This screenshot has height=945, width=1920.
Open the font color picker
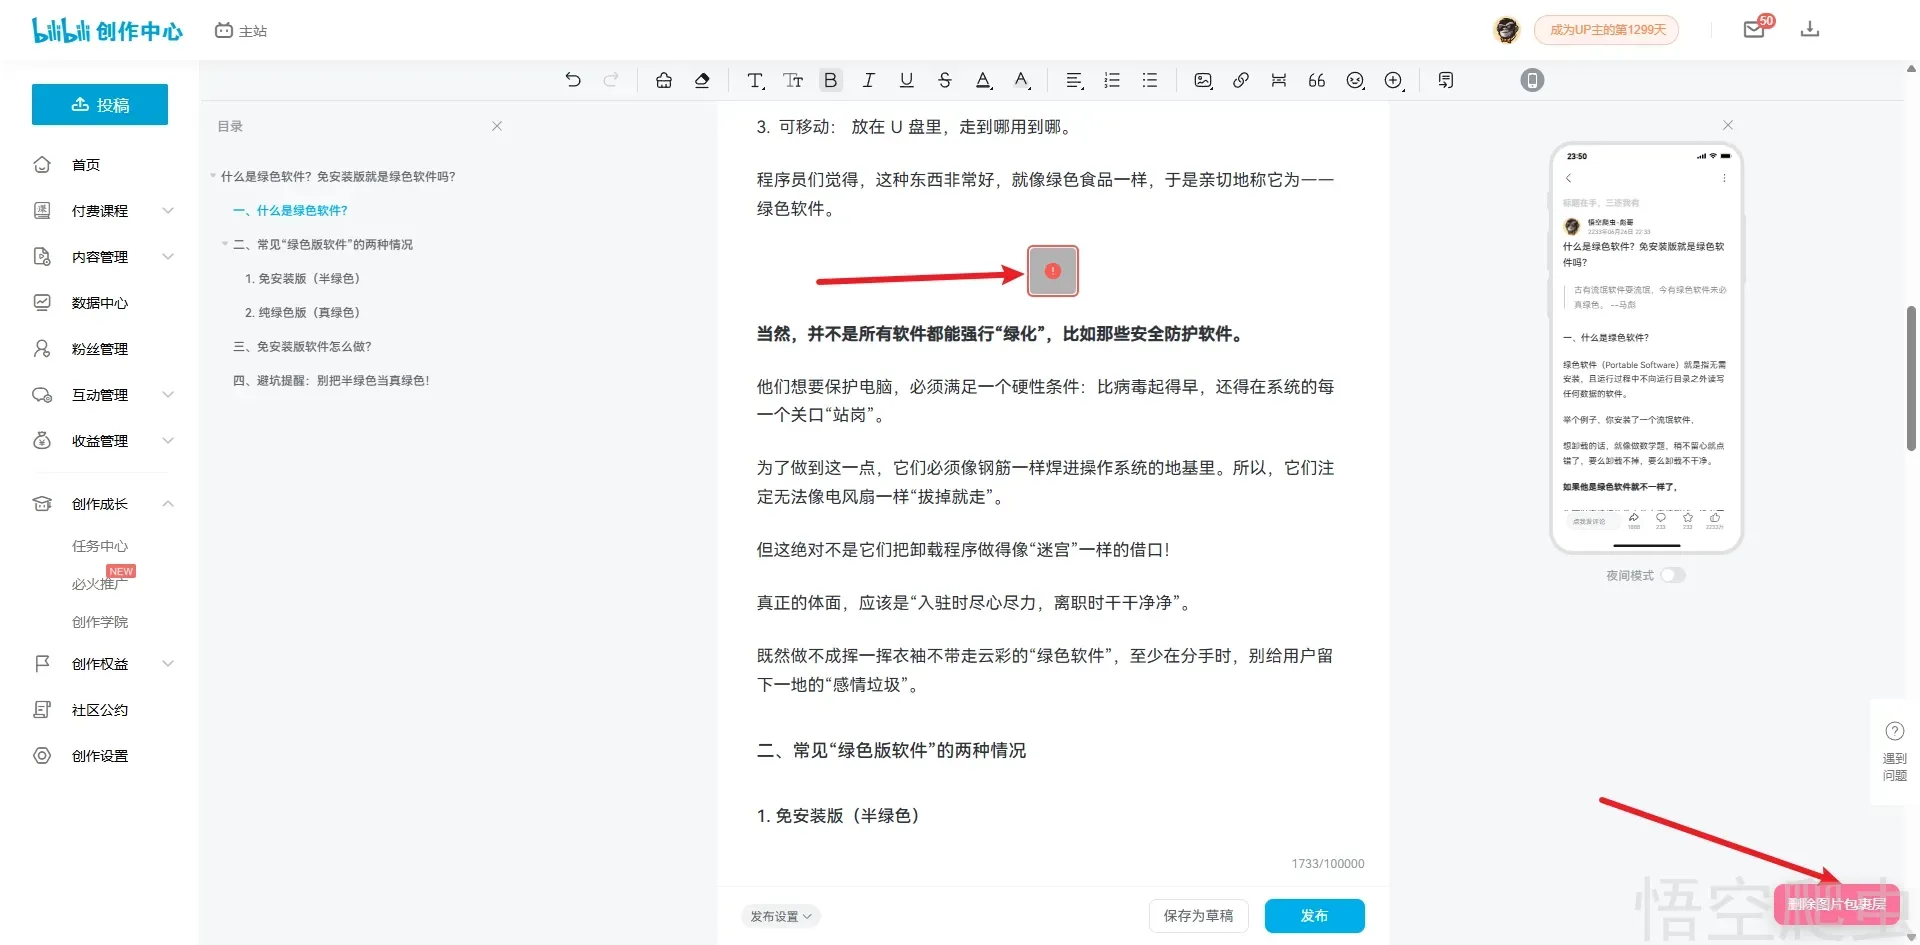[x=984, y=80]
